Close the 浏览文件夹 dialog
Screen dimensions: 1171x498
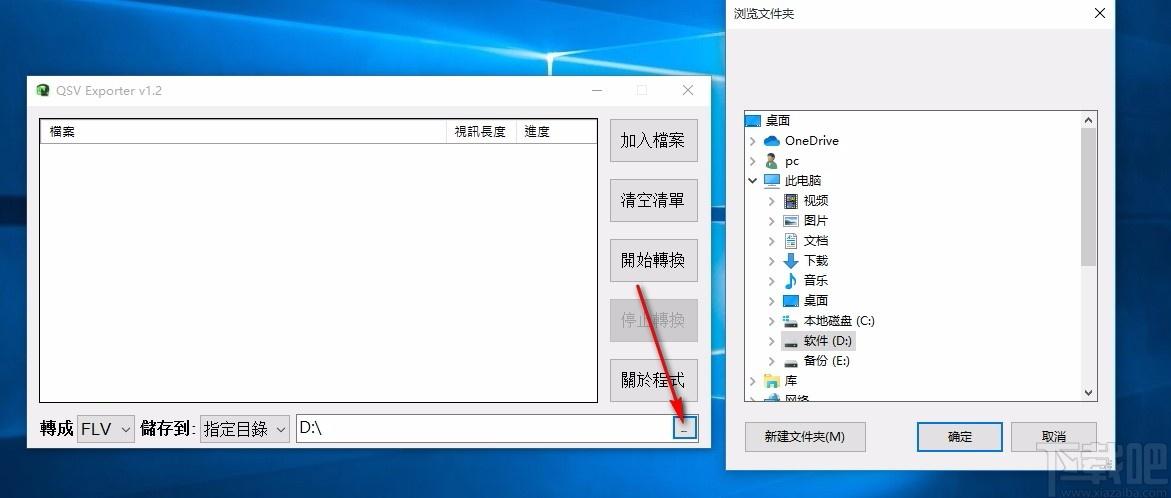tap(1099, 13)
